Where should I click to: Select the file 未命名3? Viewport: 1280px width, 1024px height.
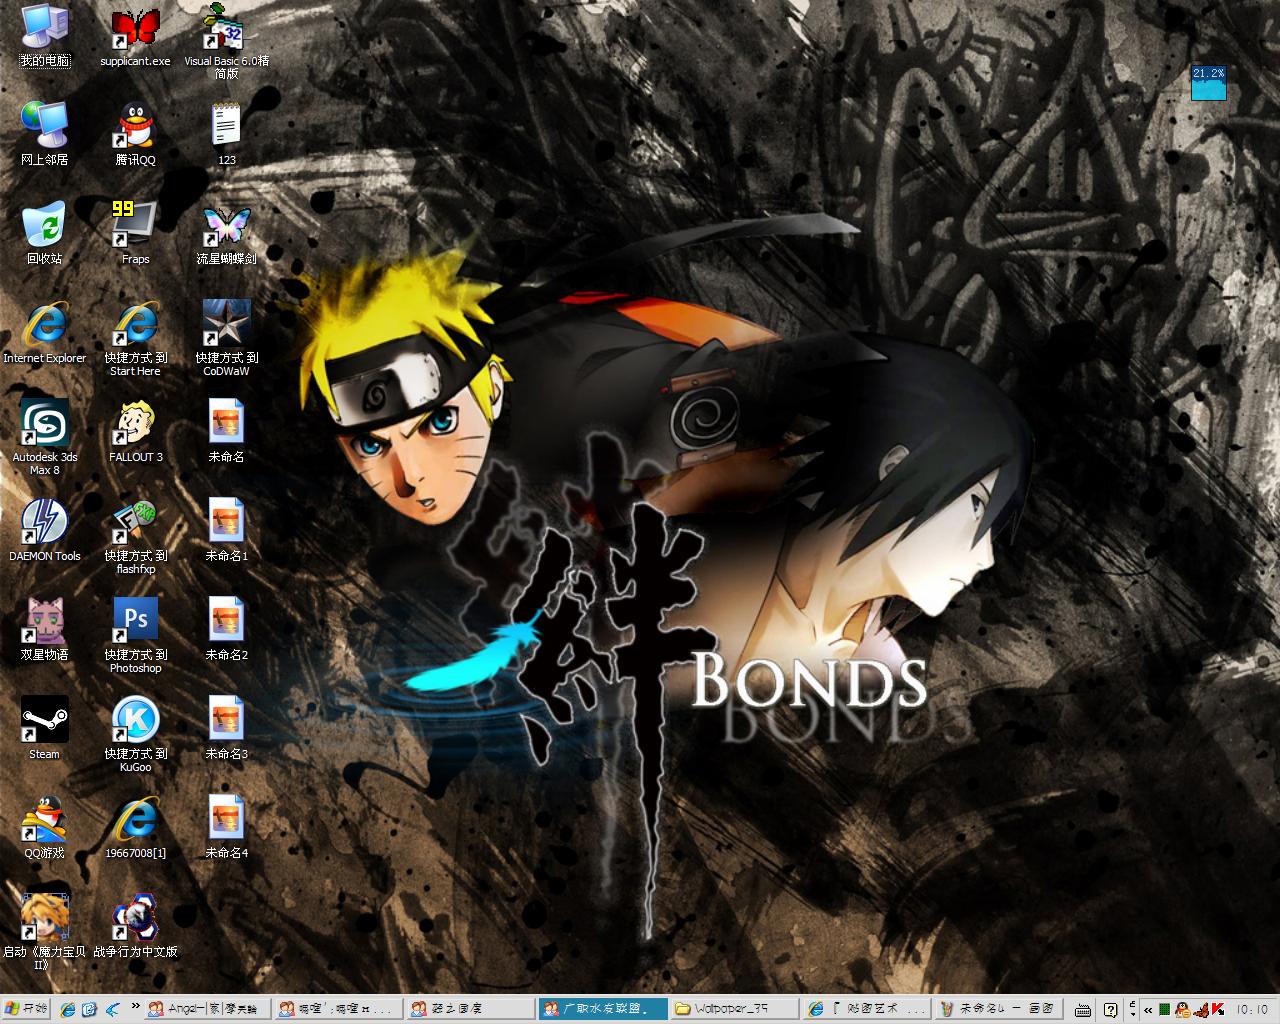pos(227,728)
